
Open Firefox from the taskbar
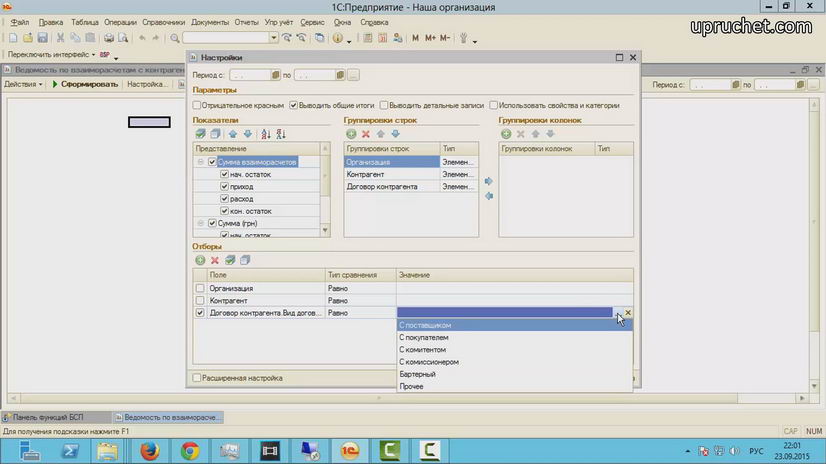point(150,451)
